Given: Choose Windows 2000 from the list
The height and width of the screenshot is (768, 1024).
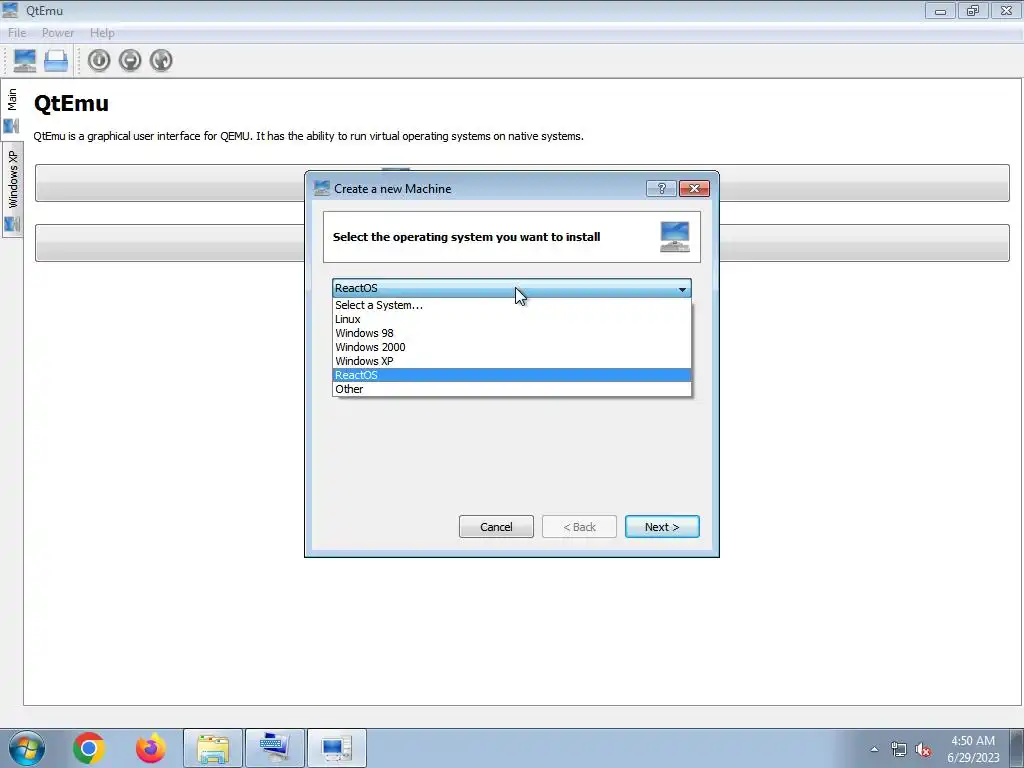Looking at the screenshot, I should pyautogui.click(x=511, y=347).
